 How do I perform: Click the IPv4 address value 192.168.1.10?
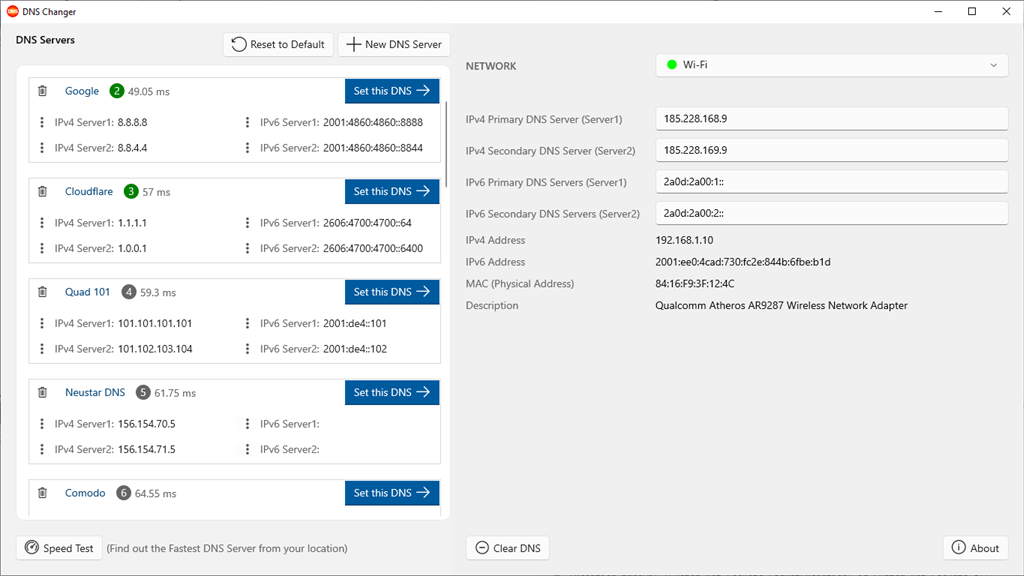click(684, 240)
